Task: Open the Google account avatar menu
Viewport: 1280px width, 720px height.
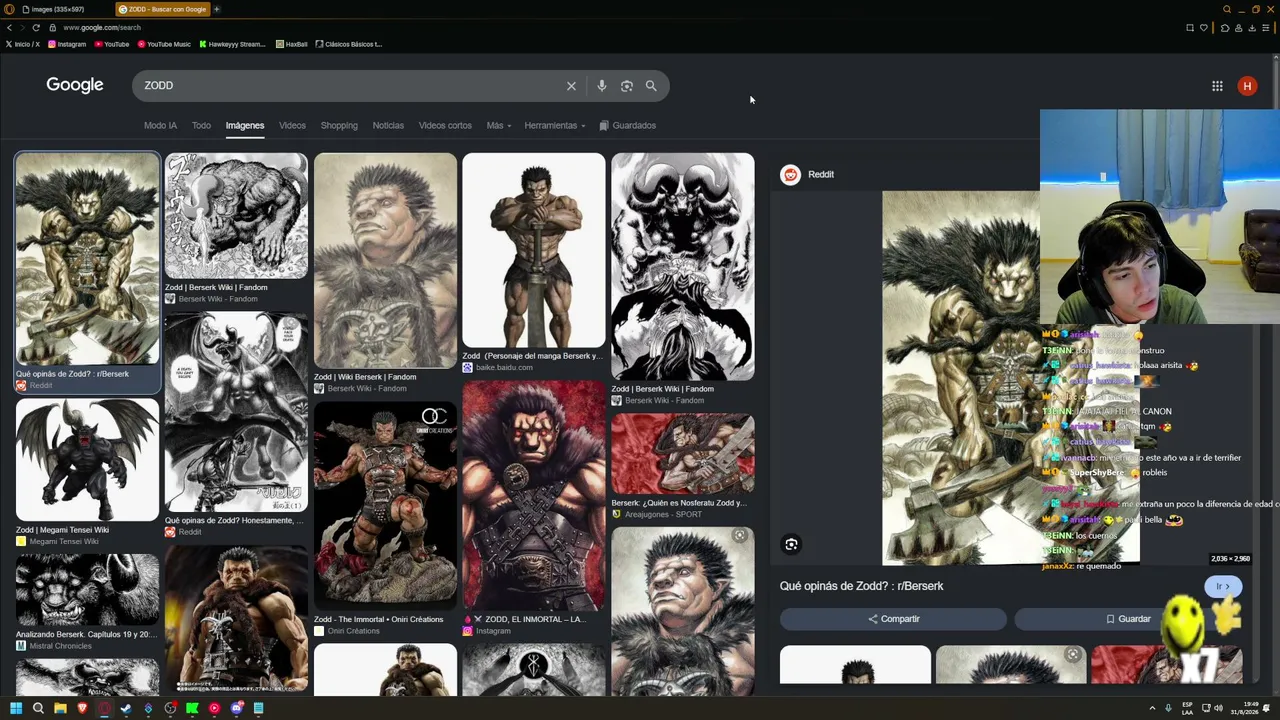Action: point(1247,86)
